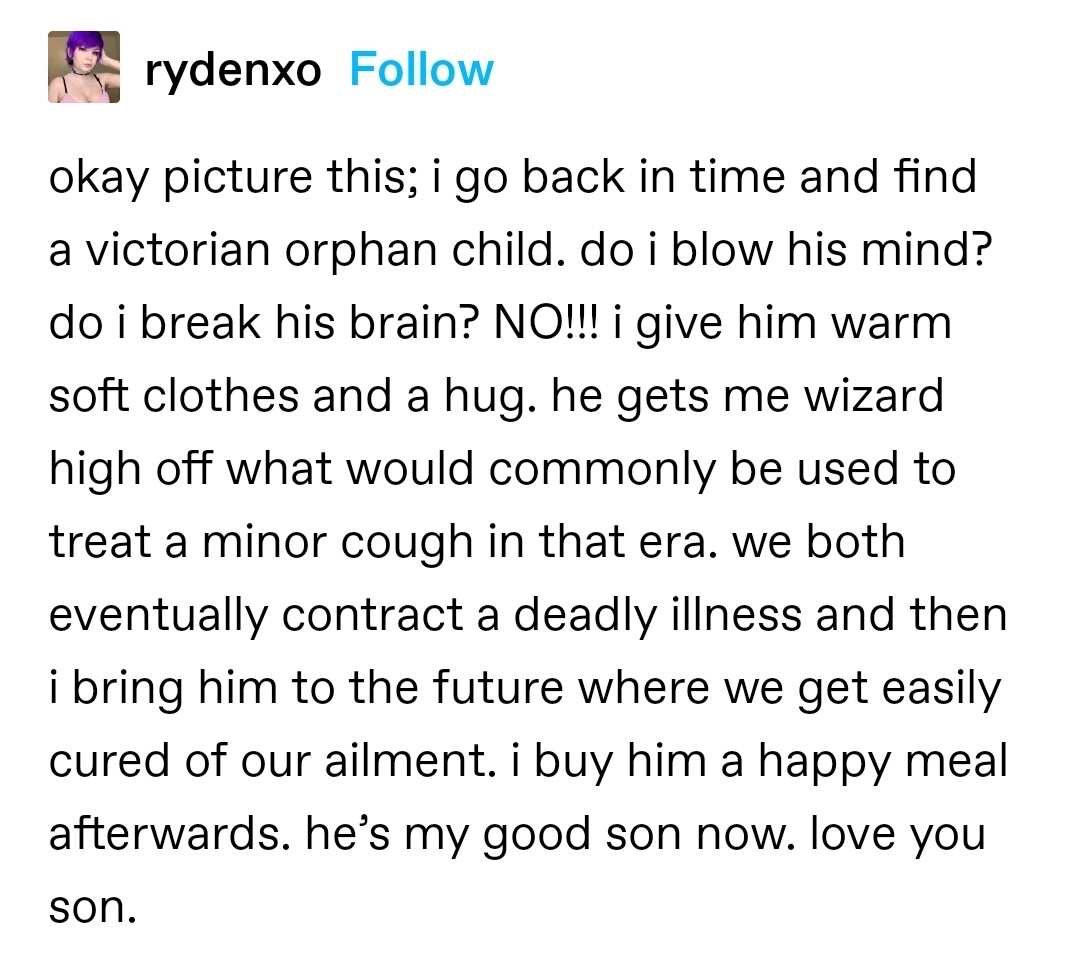
Task: Click the words "love you" in the post
Action: (x=896, y=834)
